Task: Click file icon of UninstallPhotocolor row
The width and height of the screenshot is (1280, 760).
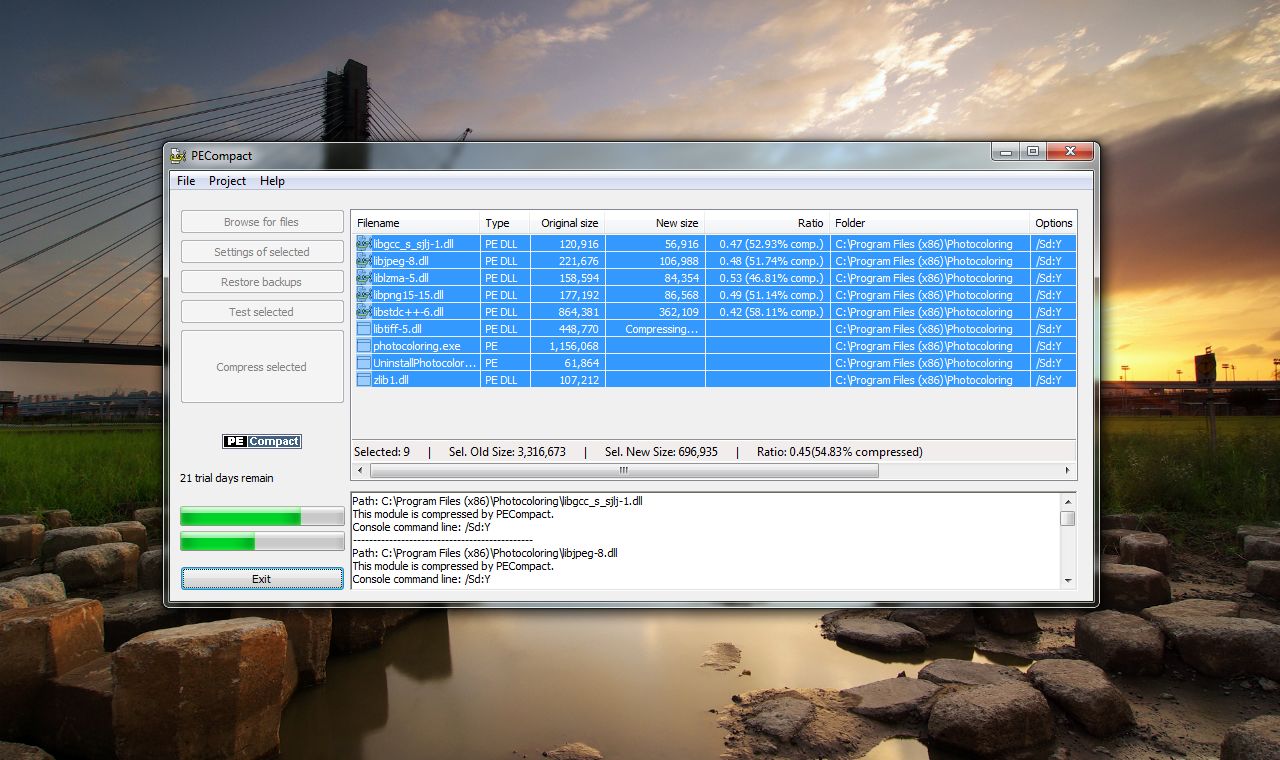Action: (364, 362)
